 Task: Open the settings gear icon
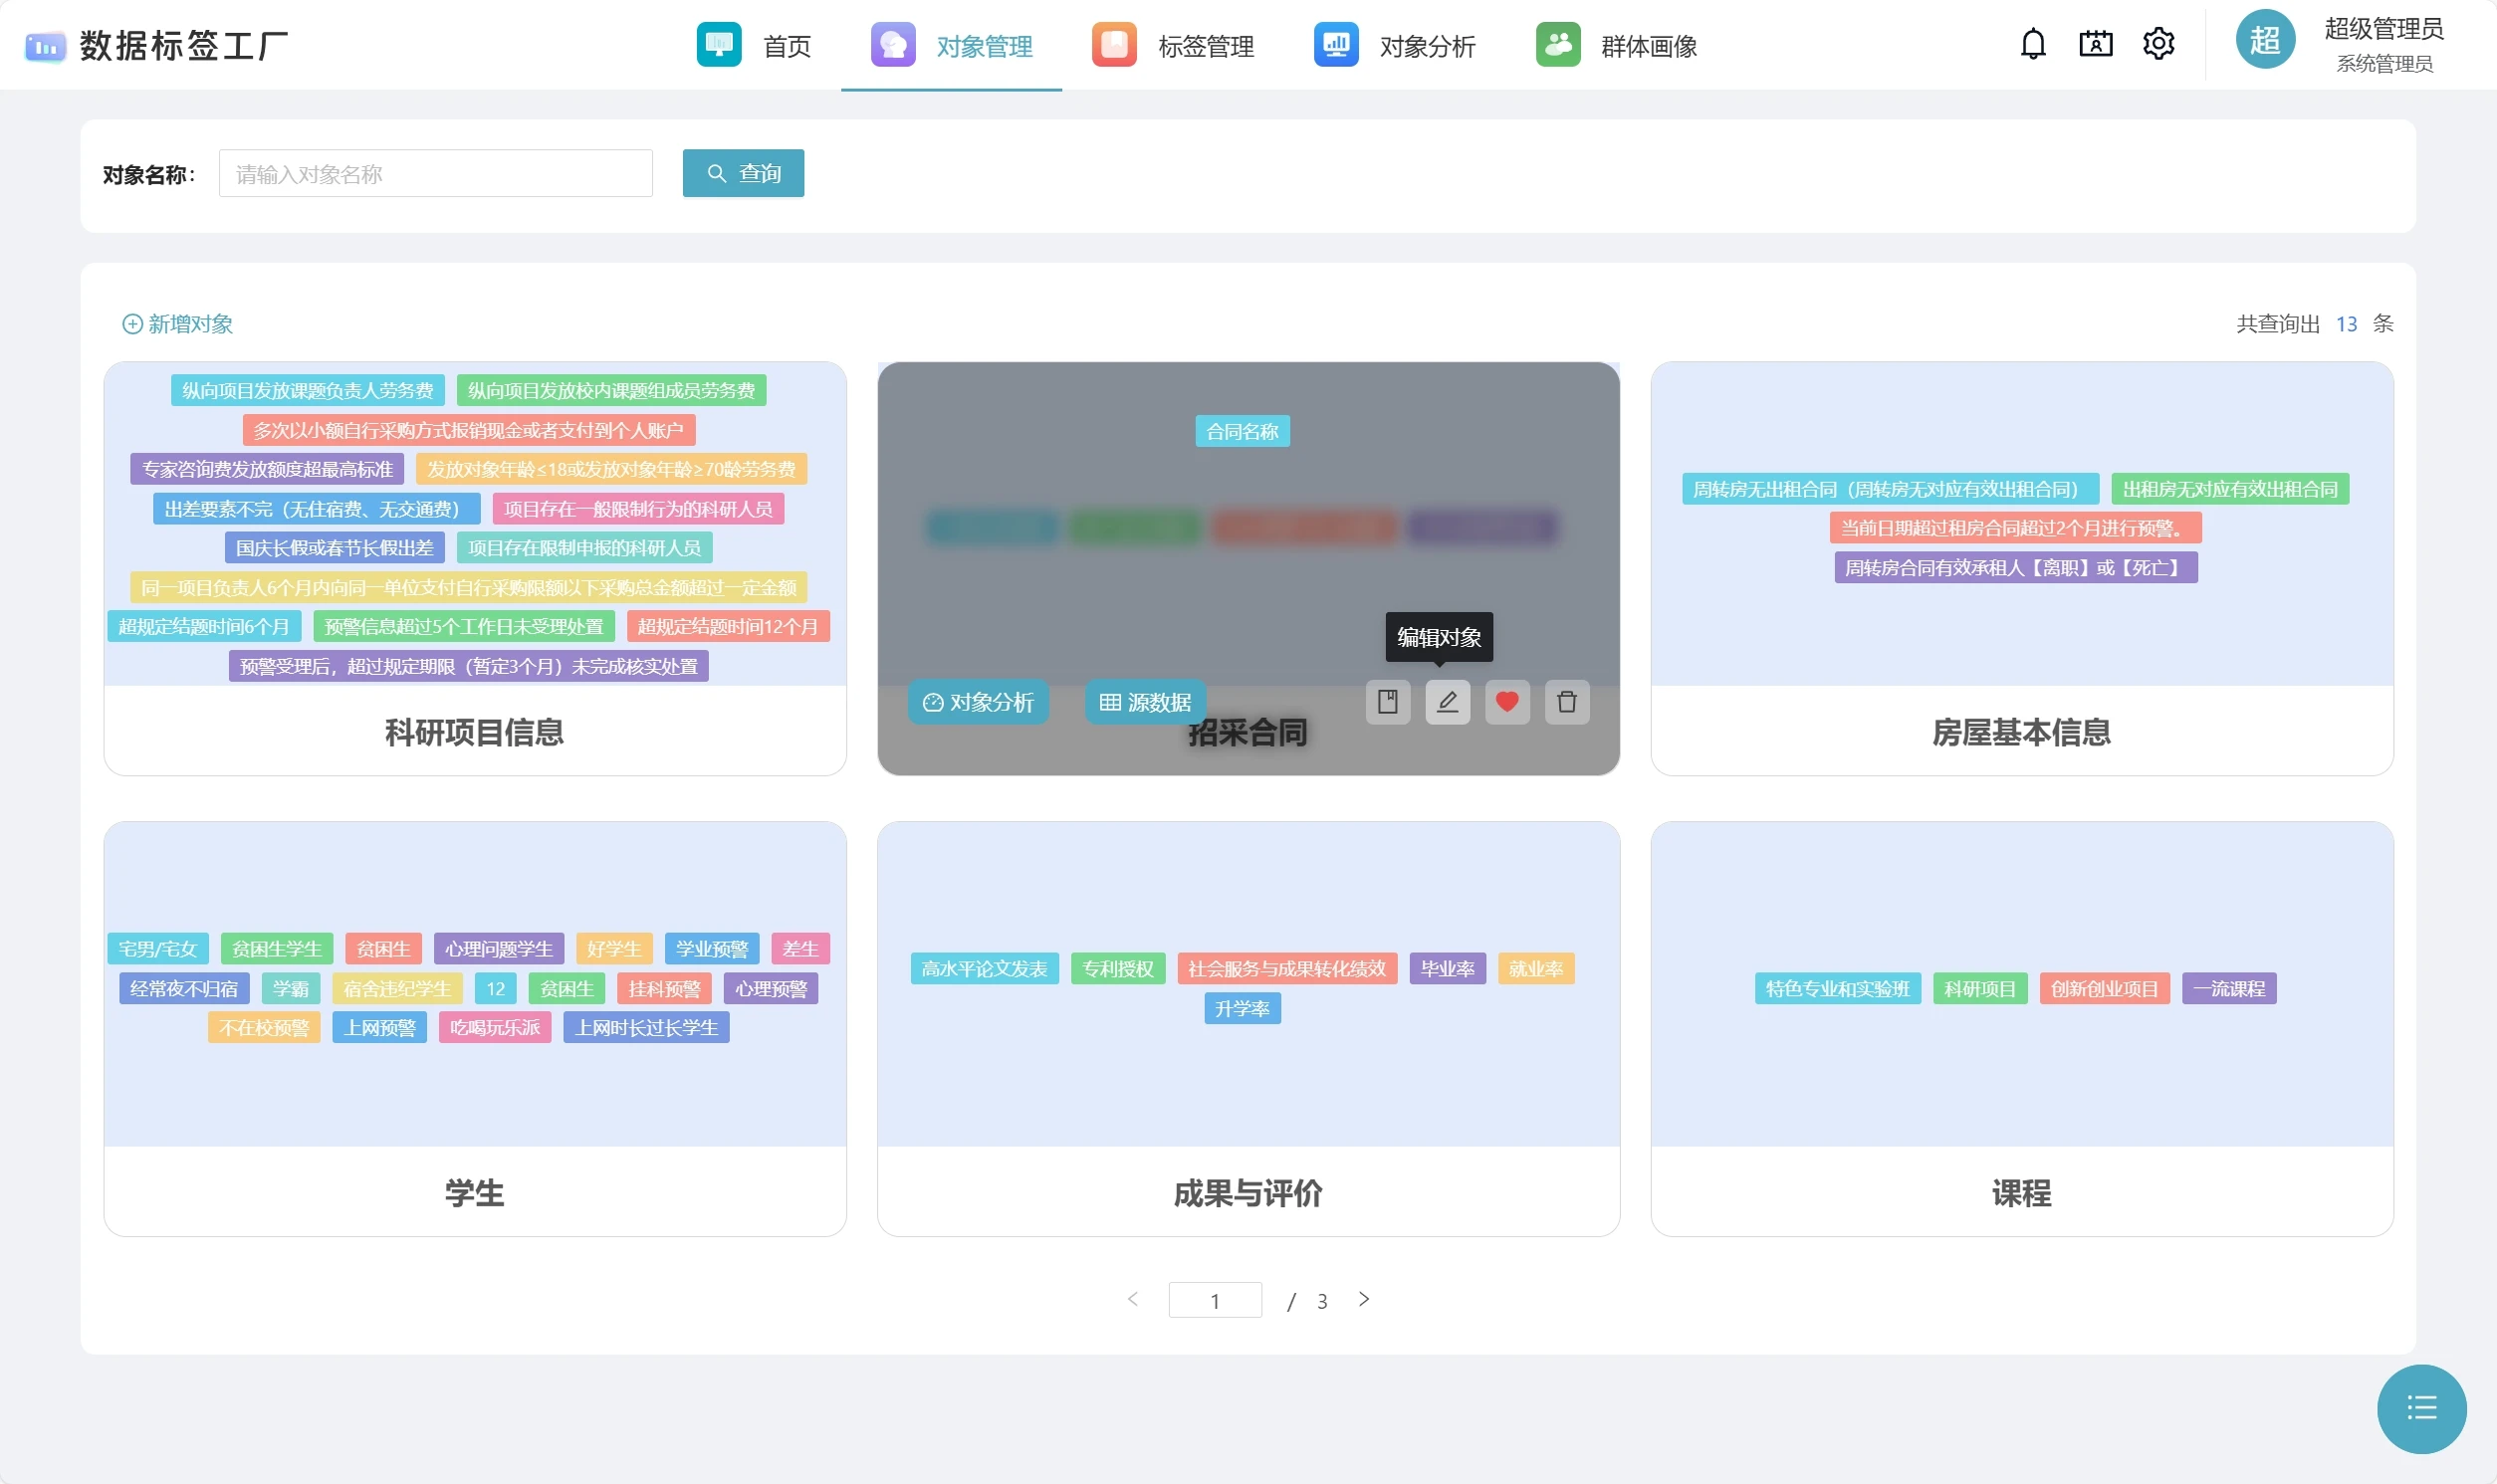tap(2158, 44)
